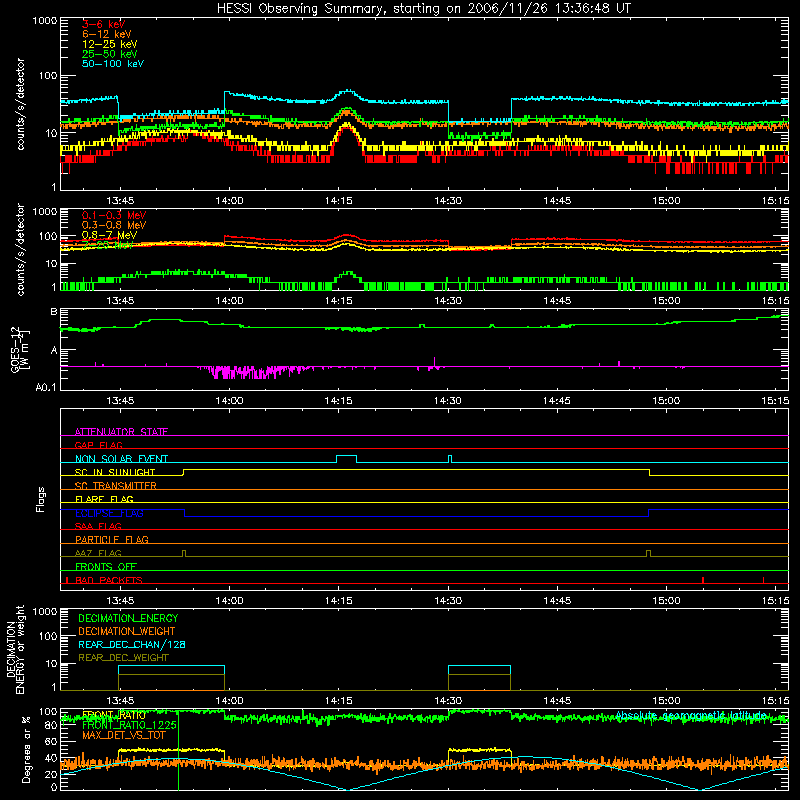
Task: Click the green vertical spike in the bottom panel
Action: [178, 750]
